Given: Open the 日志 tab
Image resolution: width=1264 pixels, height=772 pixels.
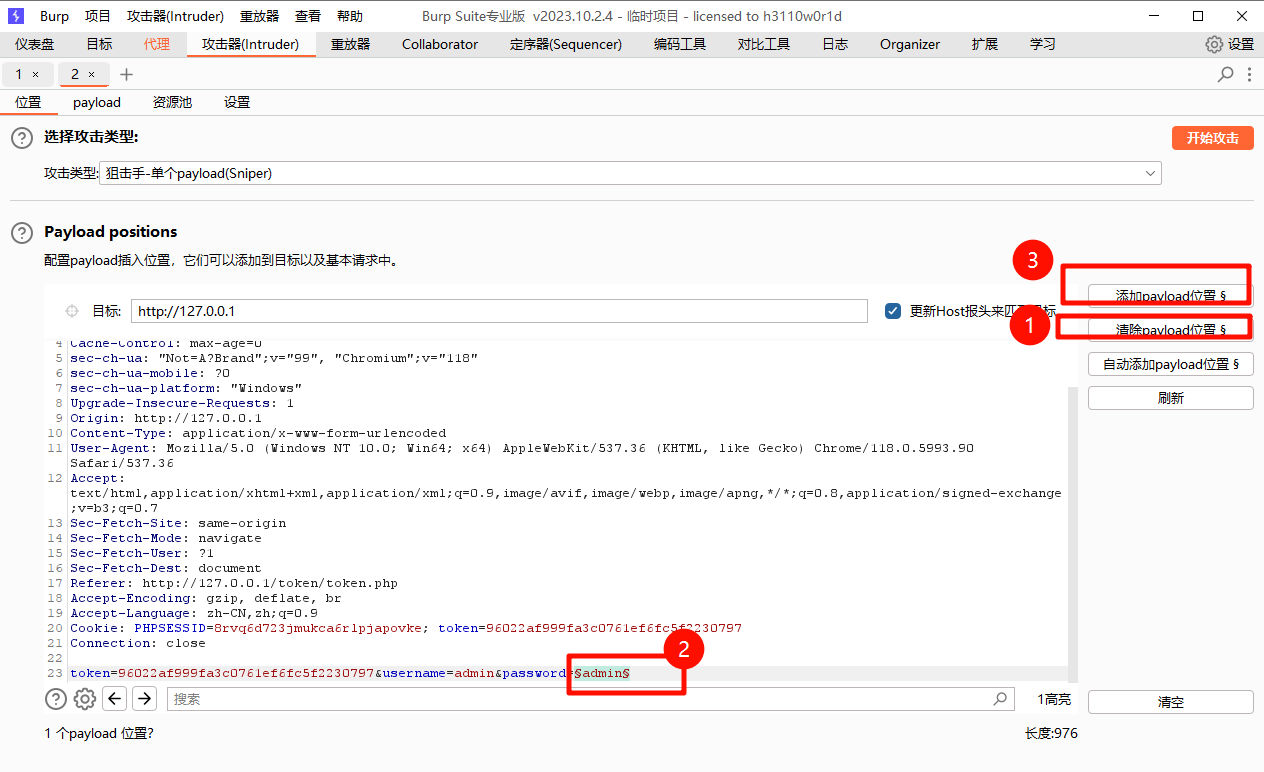Looking at the screenshot, I should tap(835, 44).
